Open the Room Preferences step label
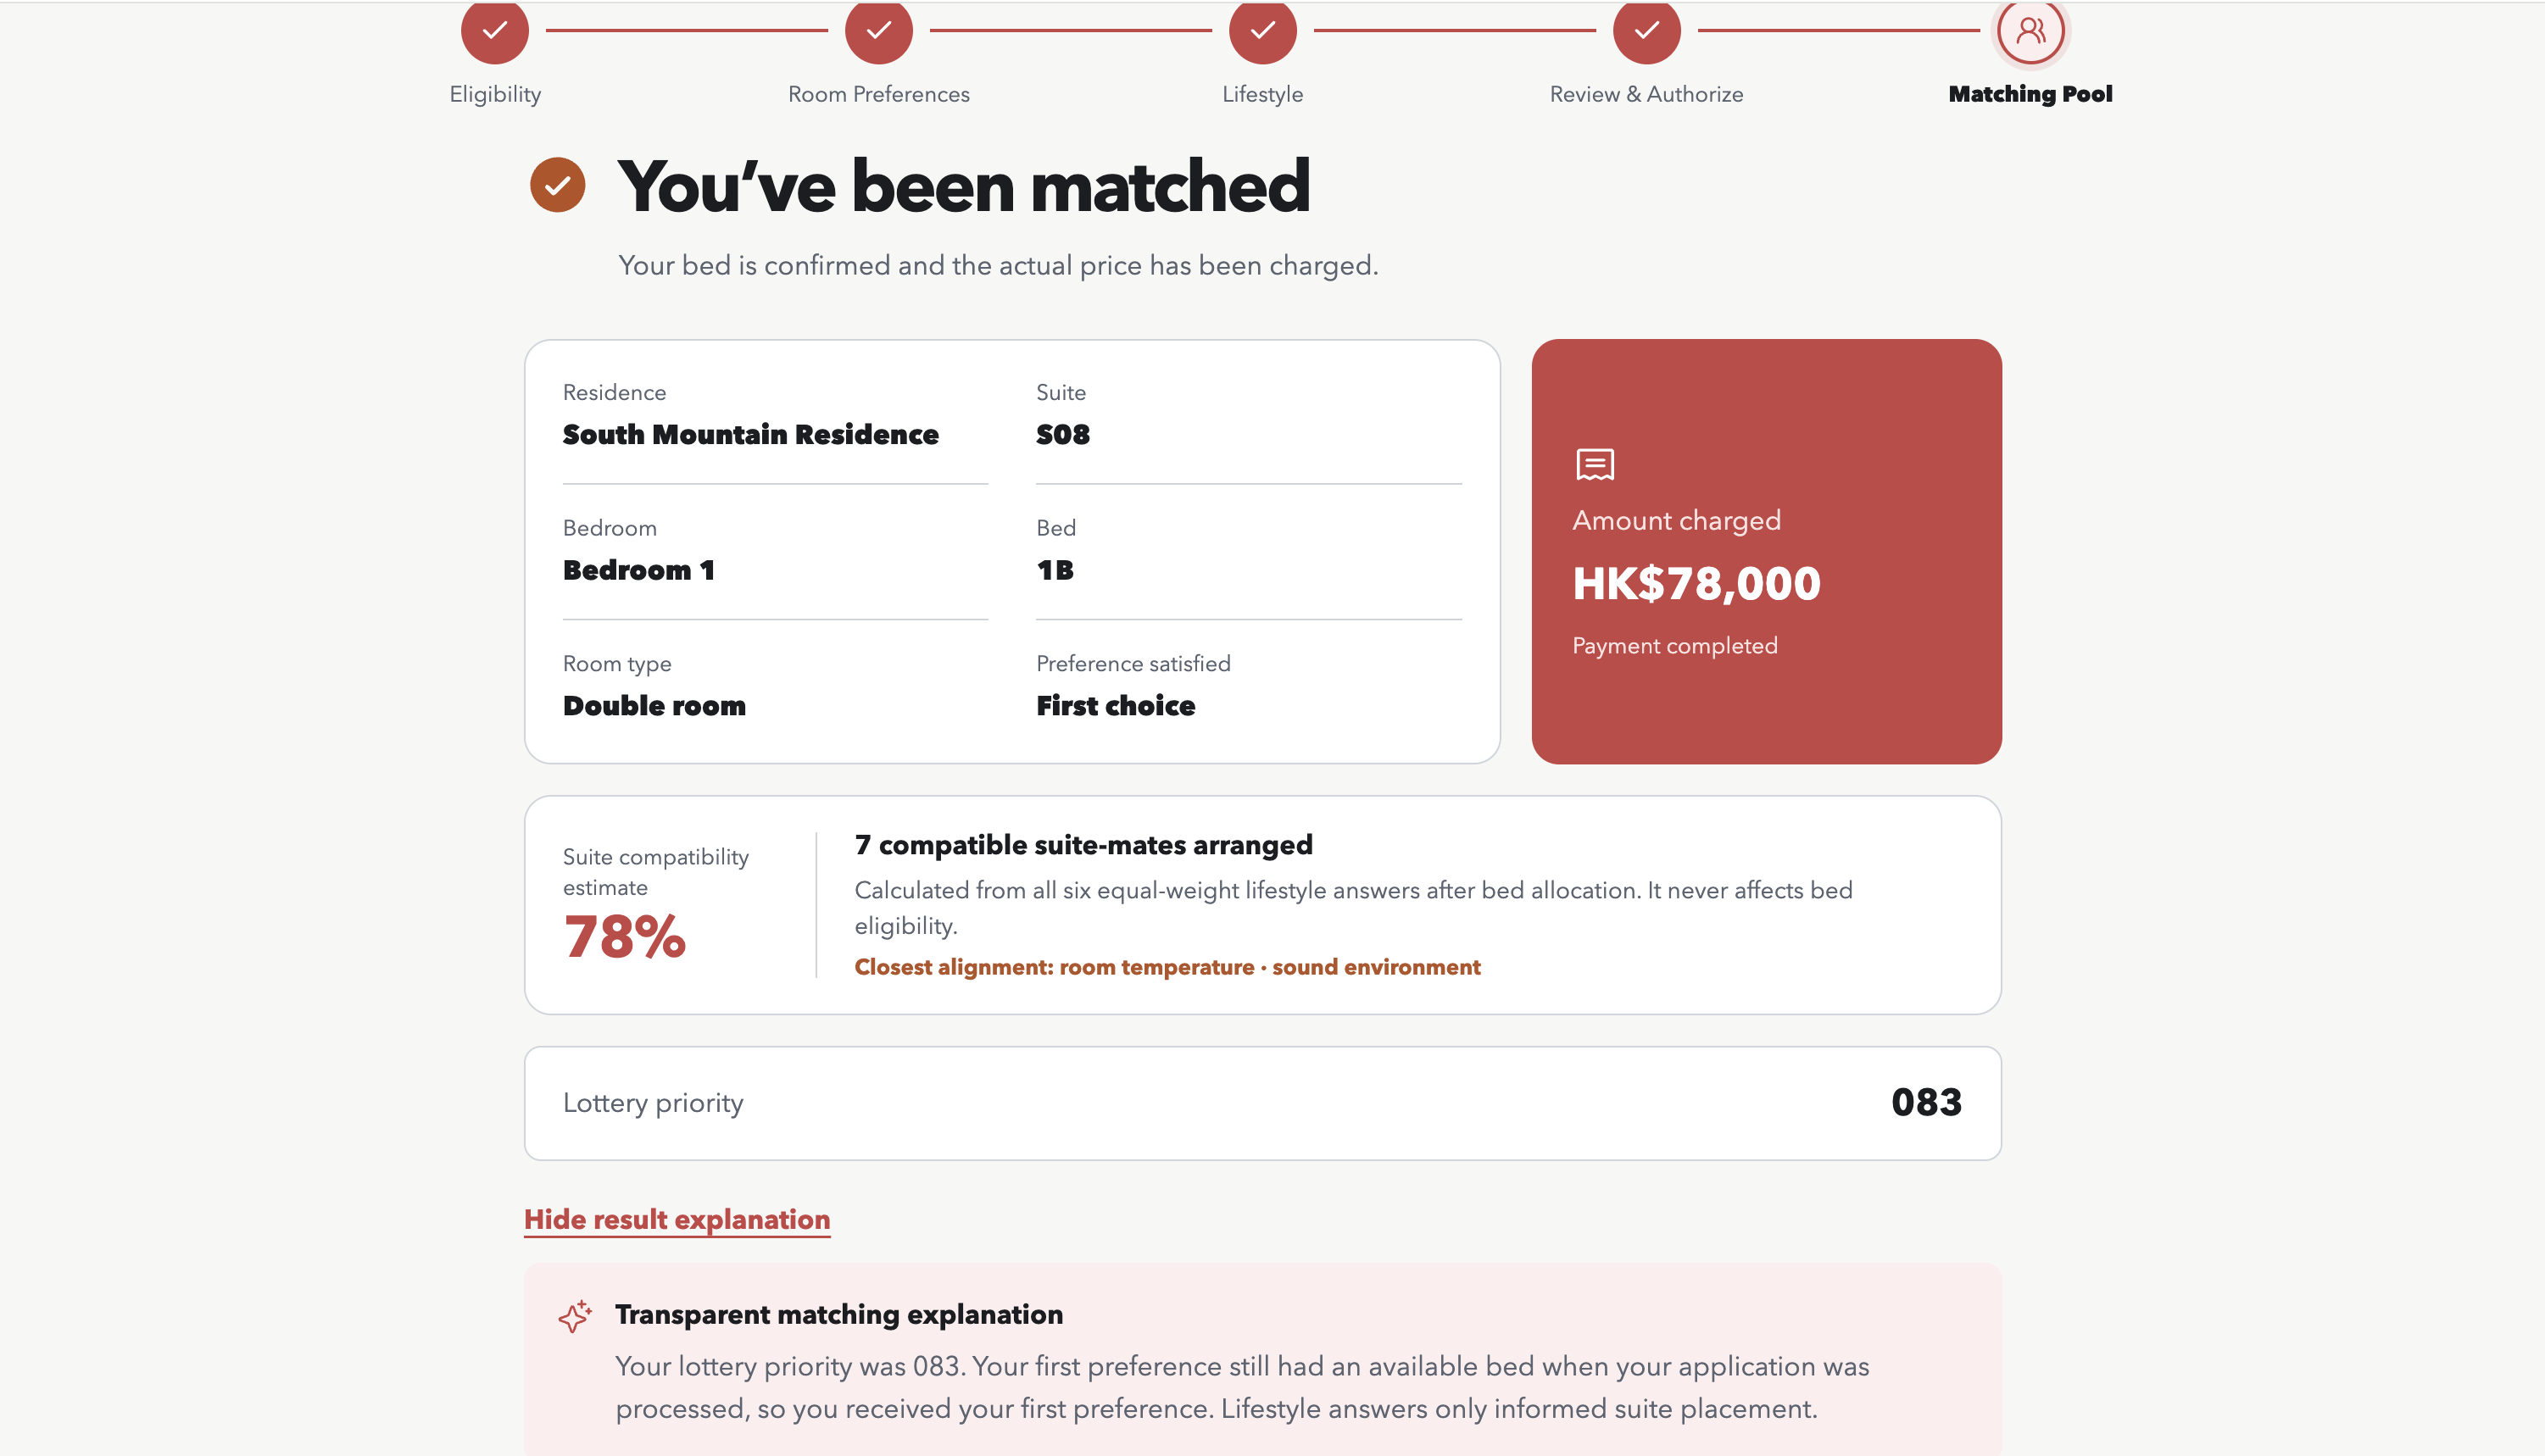Screen dimensions: 2545x1456 tap(879, 94)
